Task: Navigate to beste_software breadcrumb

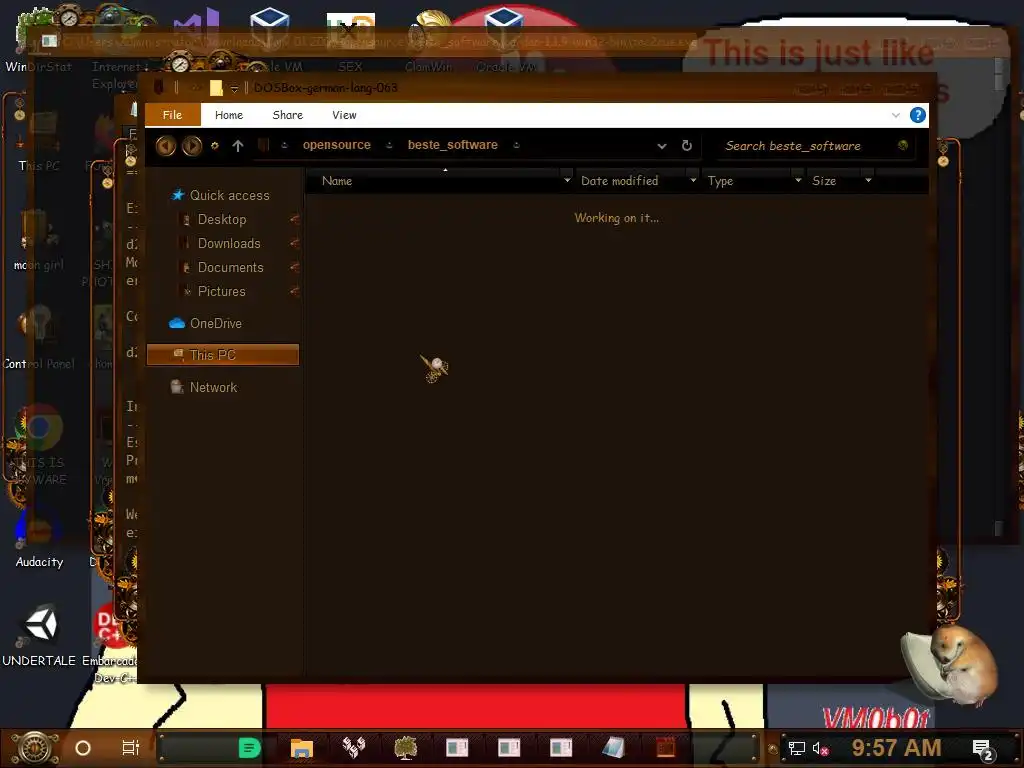Action: [x=453, y=145]
